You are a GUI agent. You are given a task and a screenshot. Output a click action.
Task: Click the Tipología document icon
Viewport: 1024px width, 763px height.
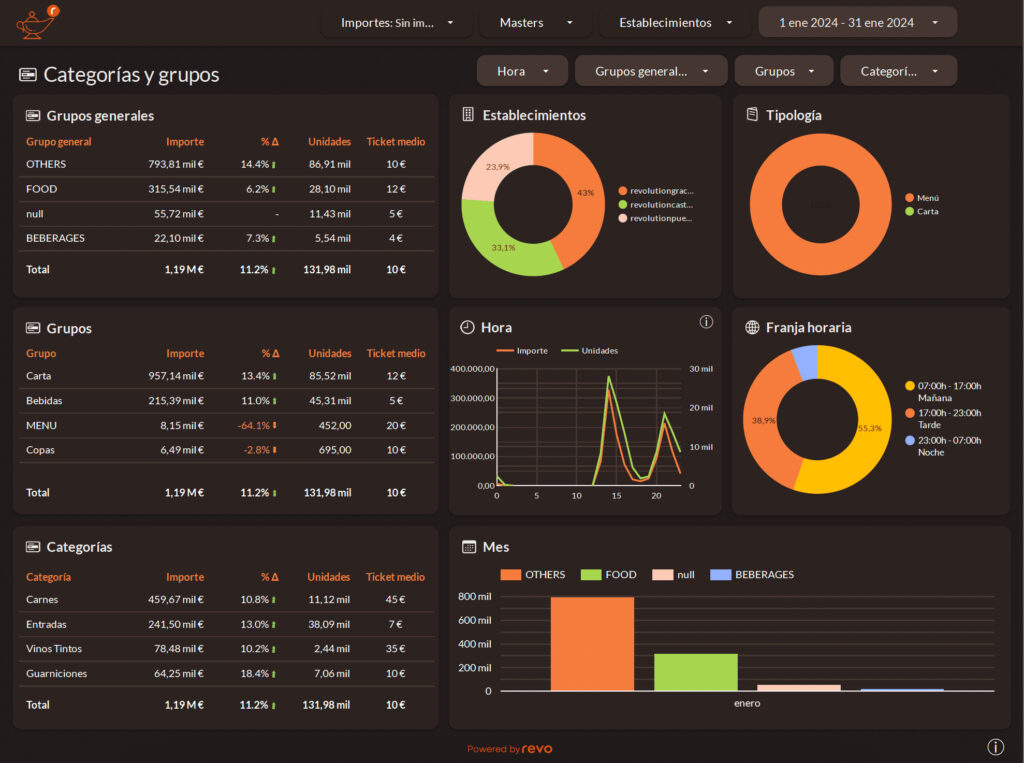[x=752, y=114]
